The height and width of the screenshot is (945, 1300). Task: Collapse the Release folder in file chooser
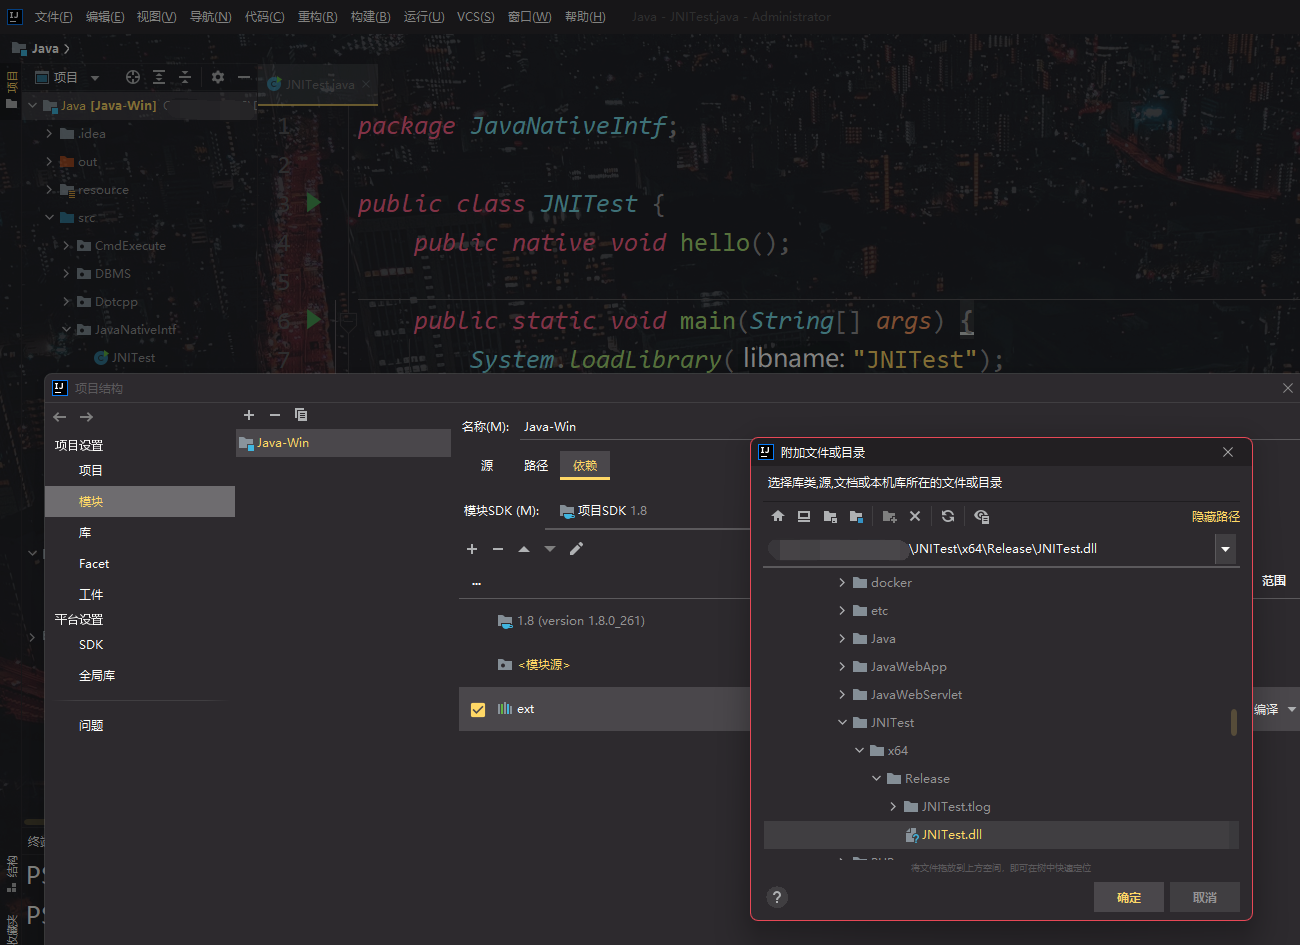(876, 778)
